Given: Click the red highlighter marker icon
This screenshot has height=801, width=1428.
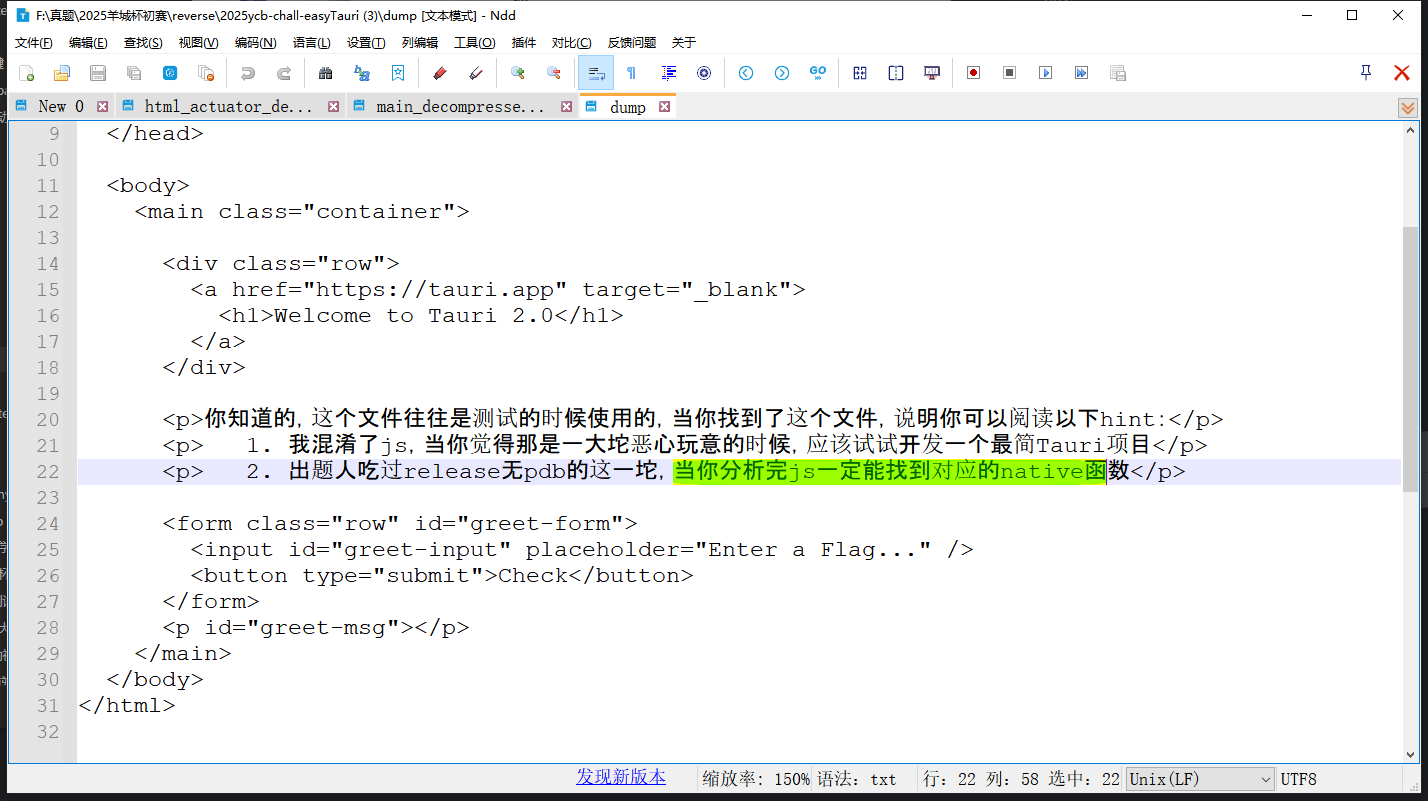Looking at the screenshot, I should point(439,73).
